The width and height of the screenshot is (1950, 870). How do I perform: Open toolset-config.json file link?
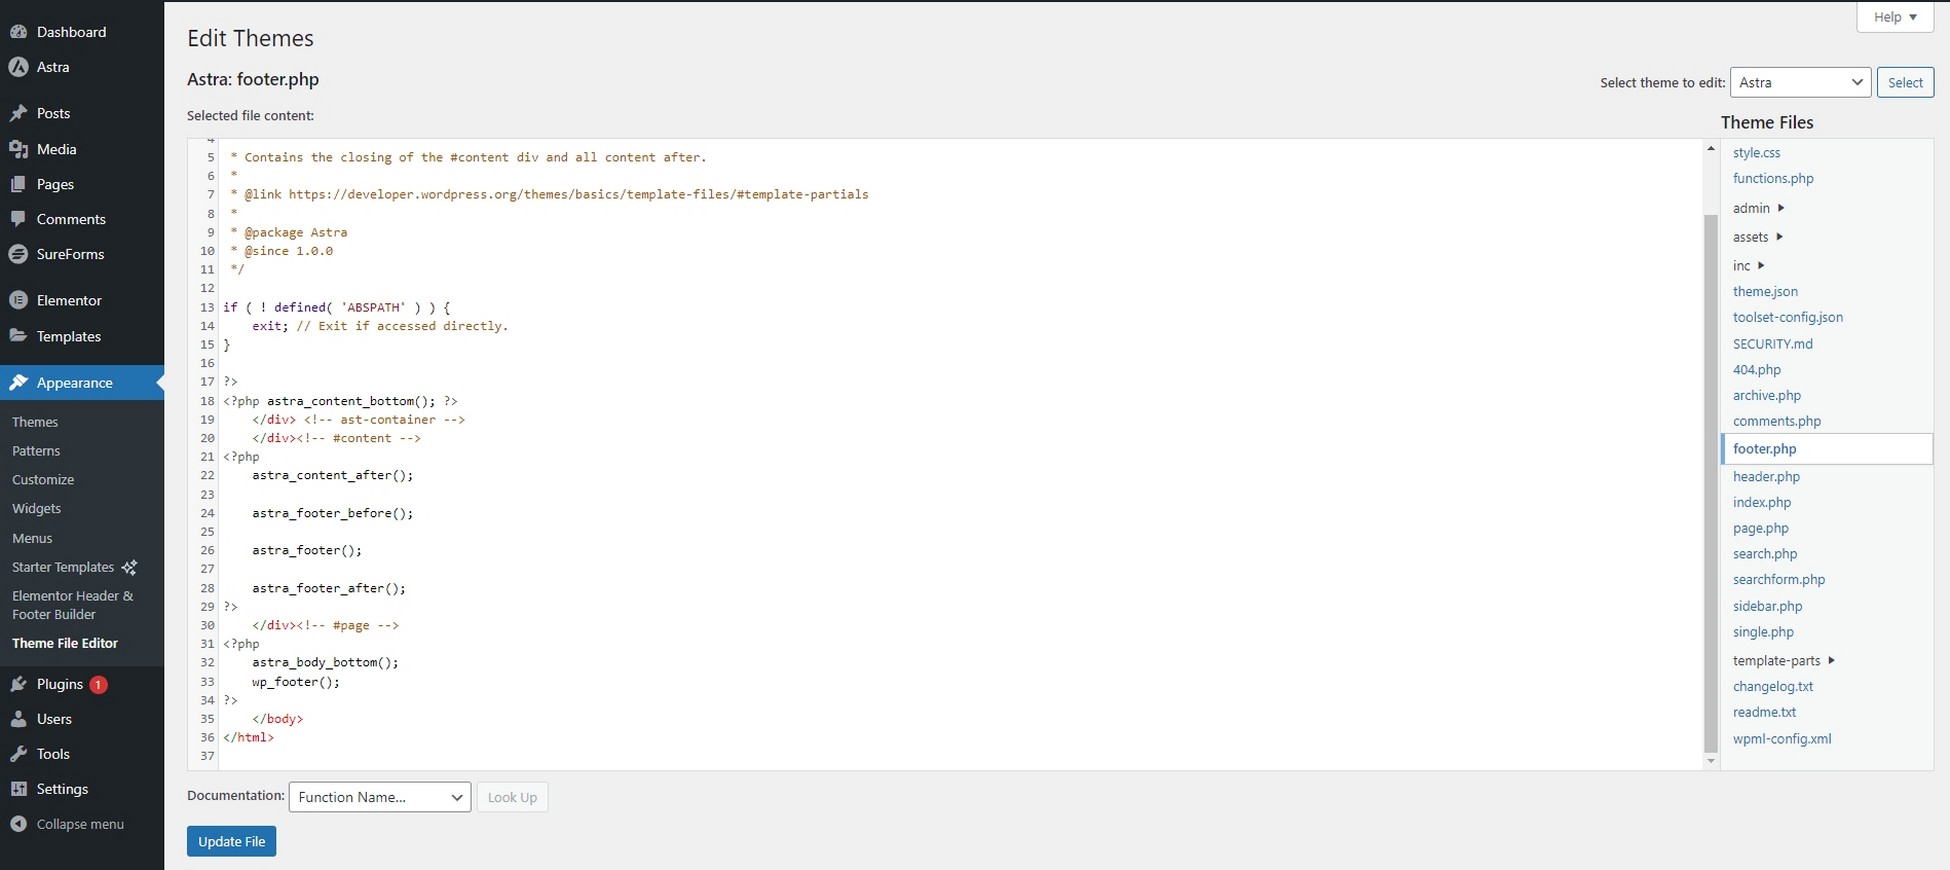click(x=1788, y=317)
